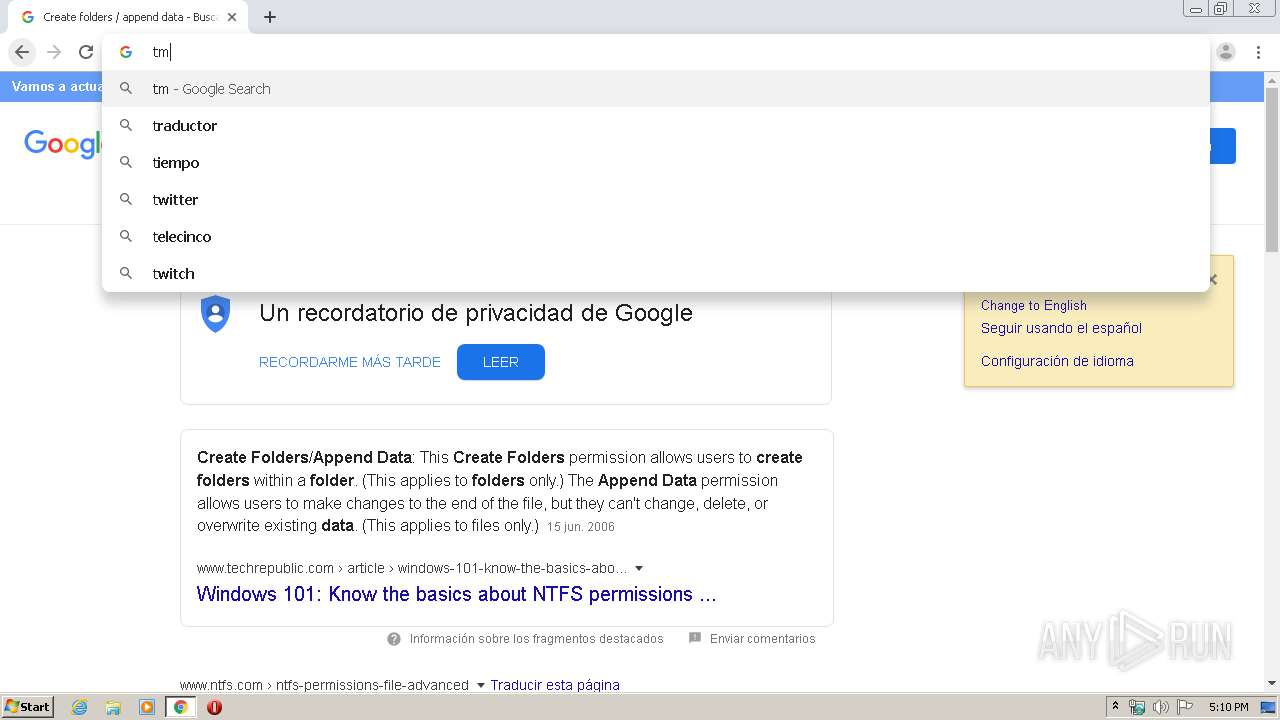Click the help icon by 'Información sobre los fragmentos destacados'
Viewport: 1280px width, 720px height.
(394, 639)
